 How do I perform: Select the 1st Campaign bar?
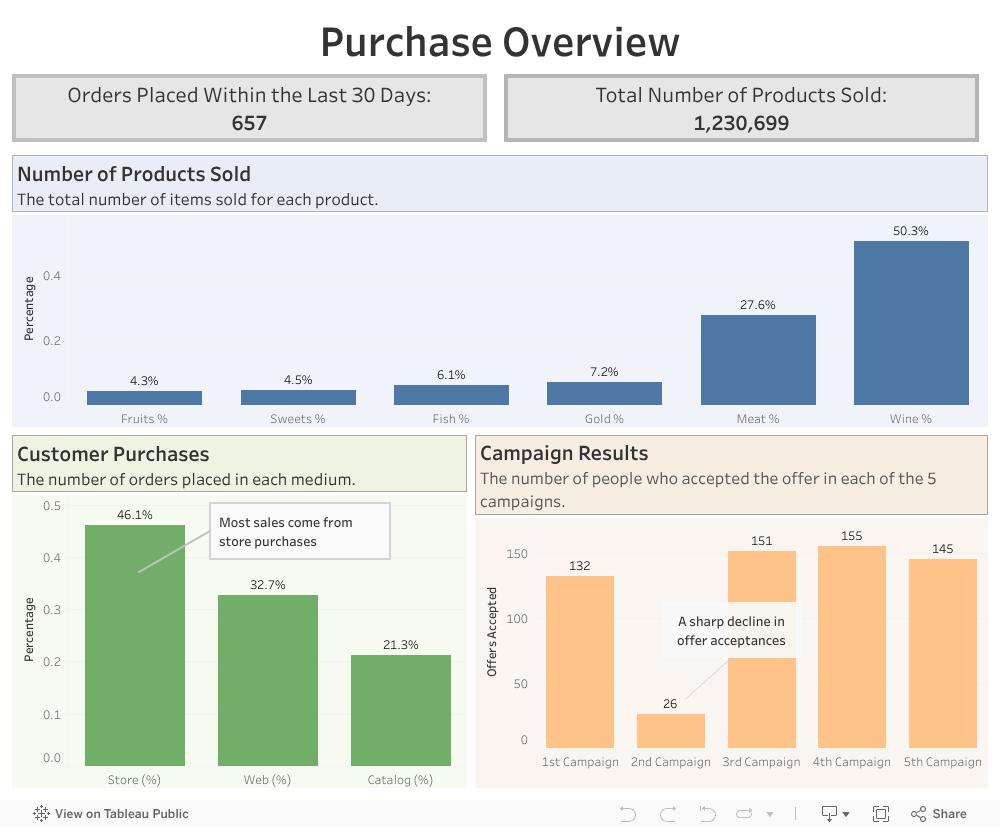[x=580, y=662]
